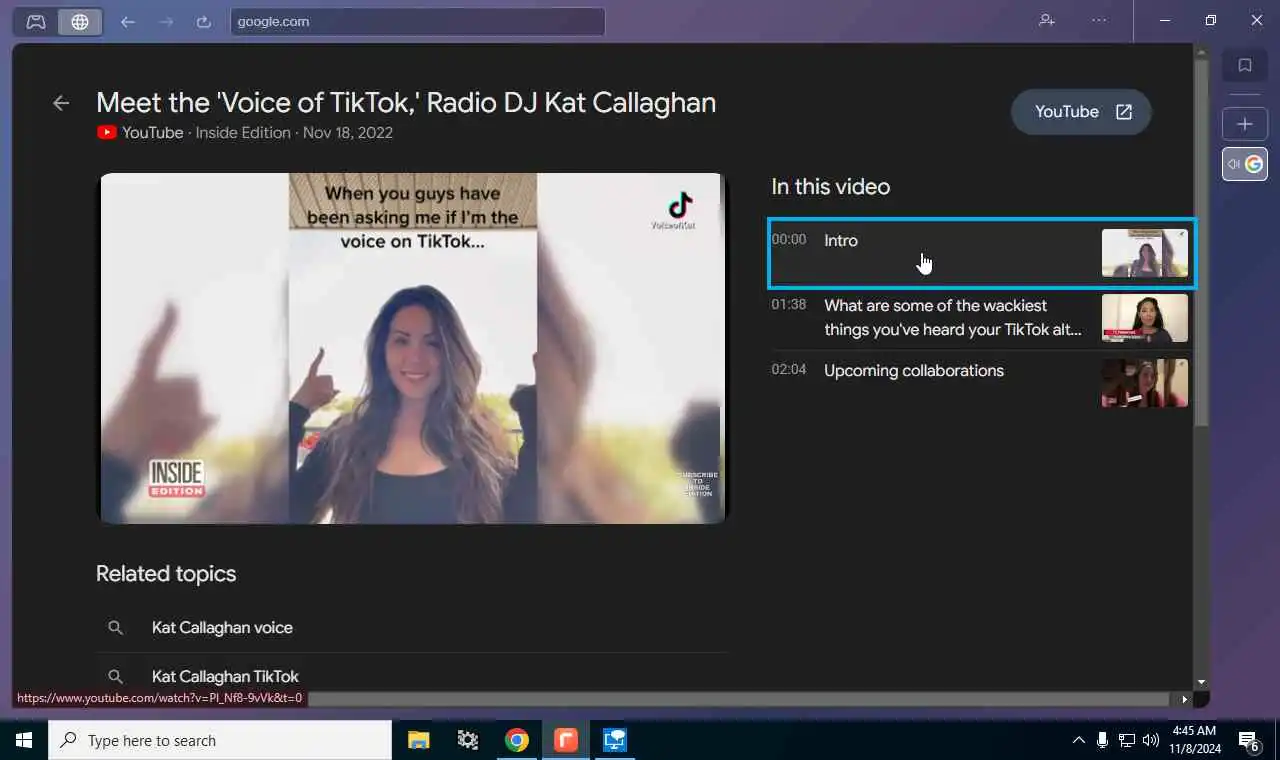The height and width of the screenshot is (760, 1280).
Task: Open network status tray icon
Action: tap(1127, 740)
